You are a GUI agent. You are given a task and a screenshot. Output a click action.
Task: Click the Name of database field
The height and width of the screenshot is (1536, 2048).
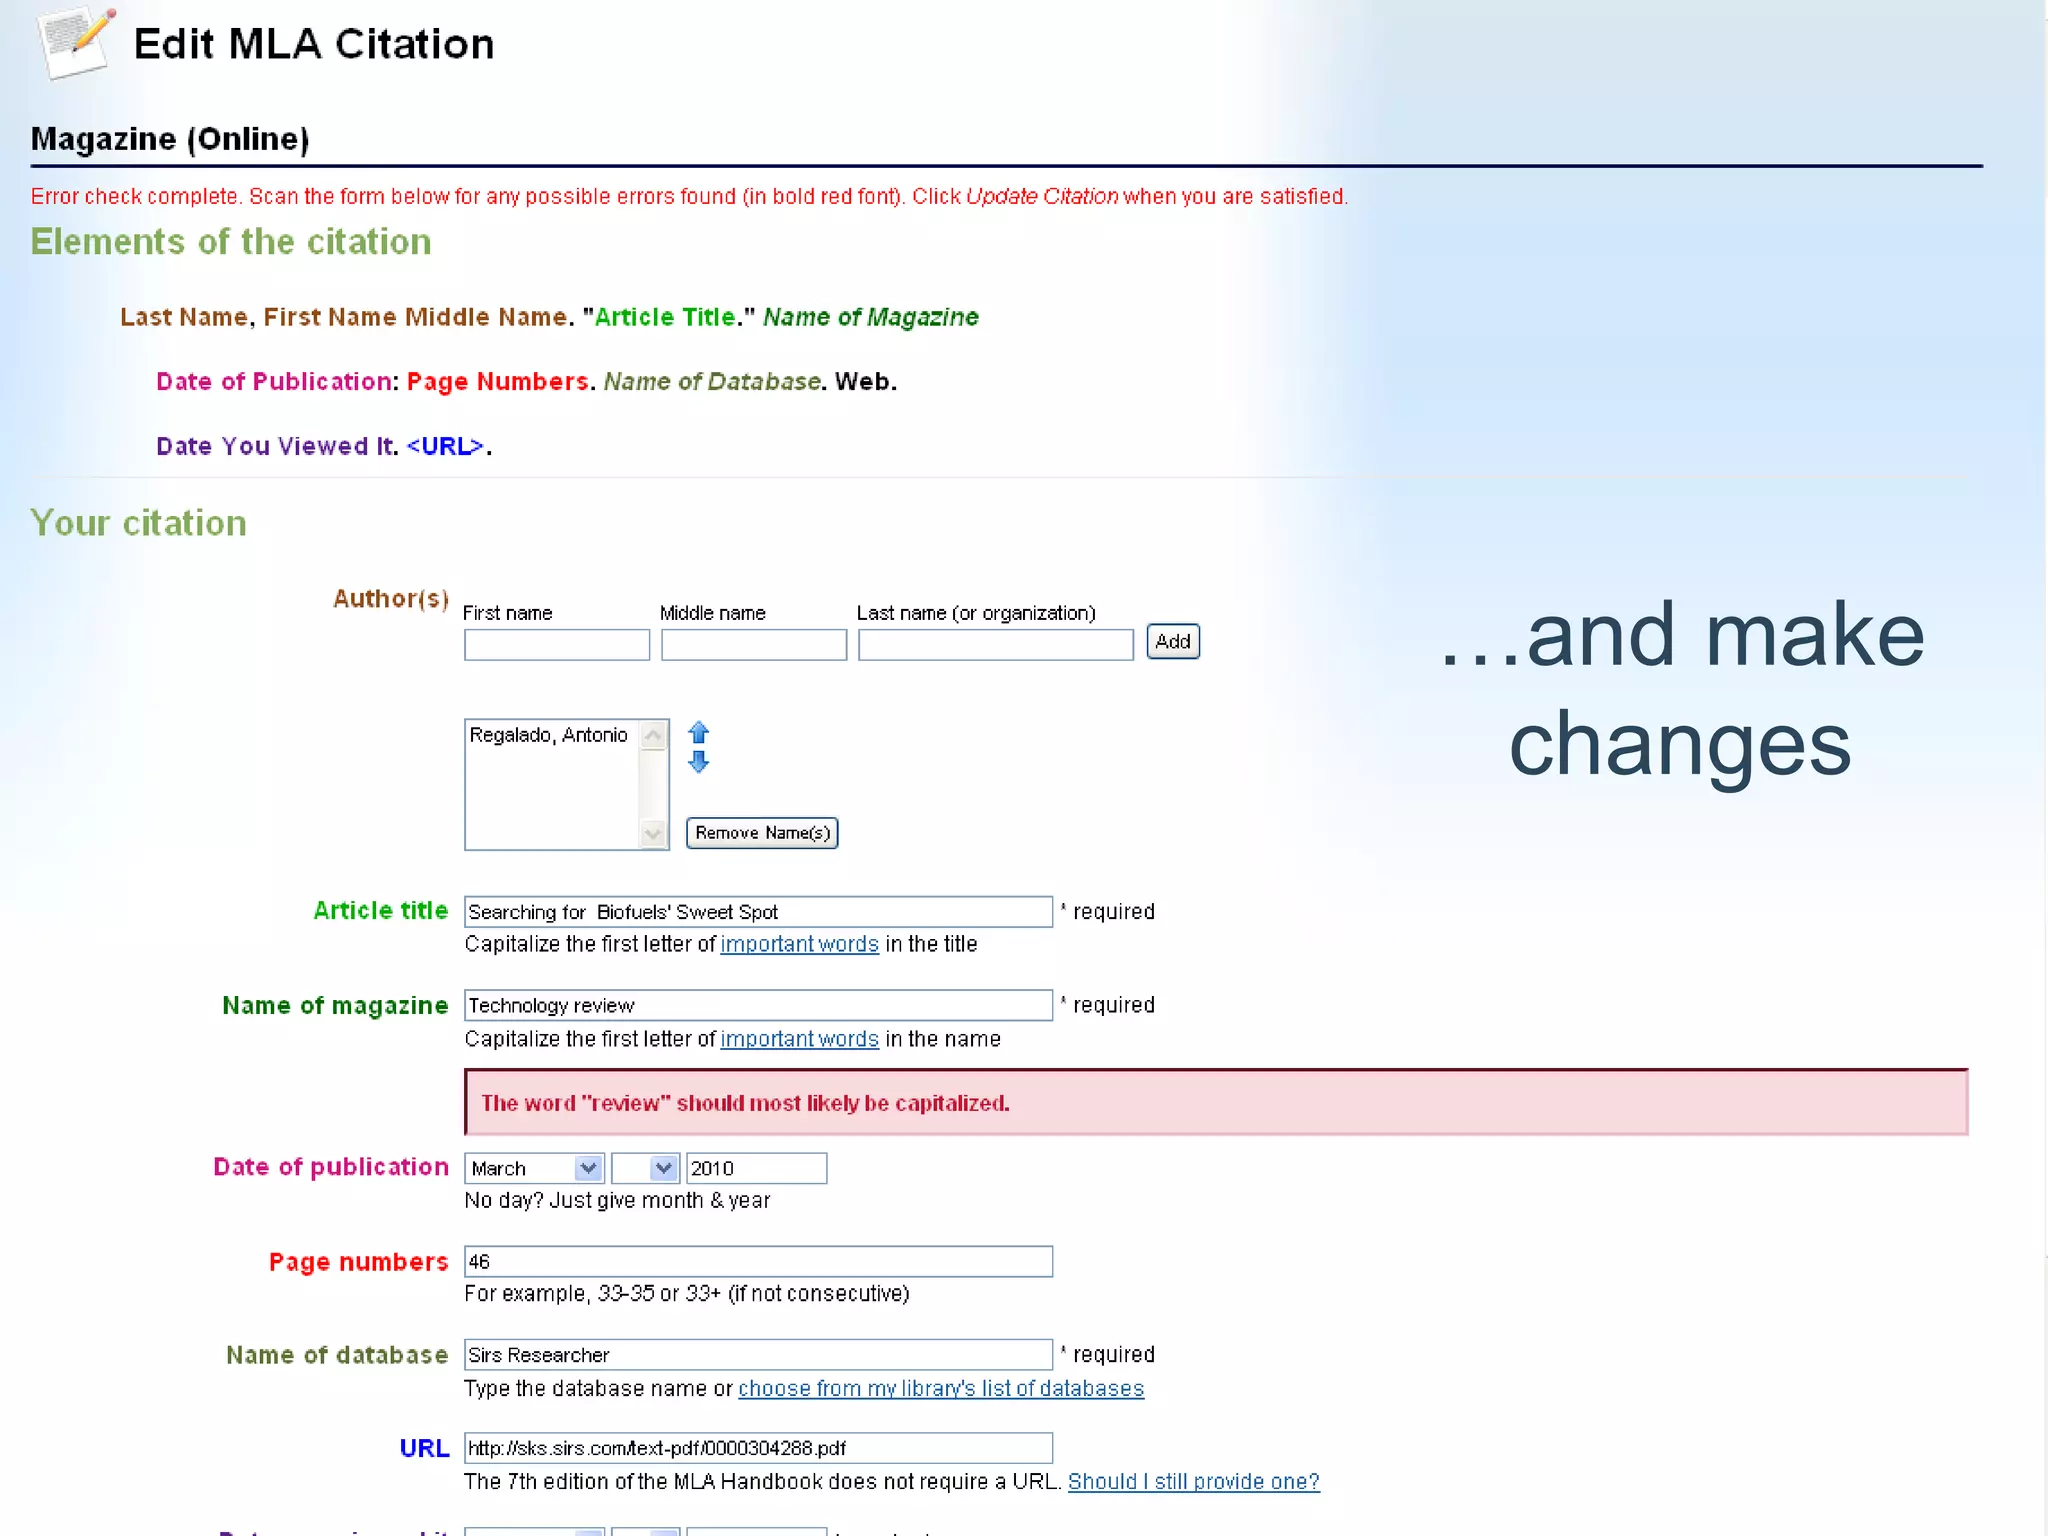[x=758, y=1355]
